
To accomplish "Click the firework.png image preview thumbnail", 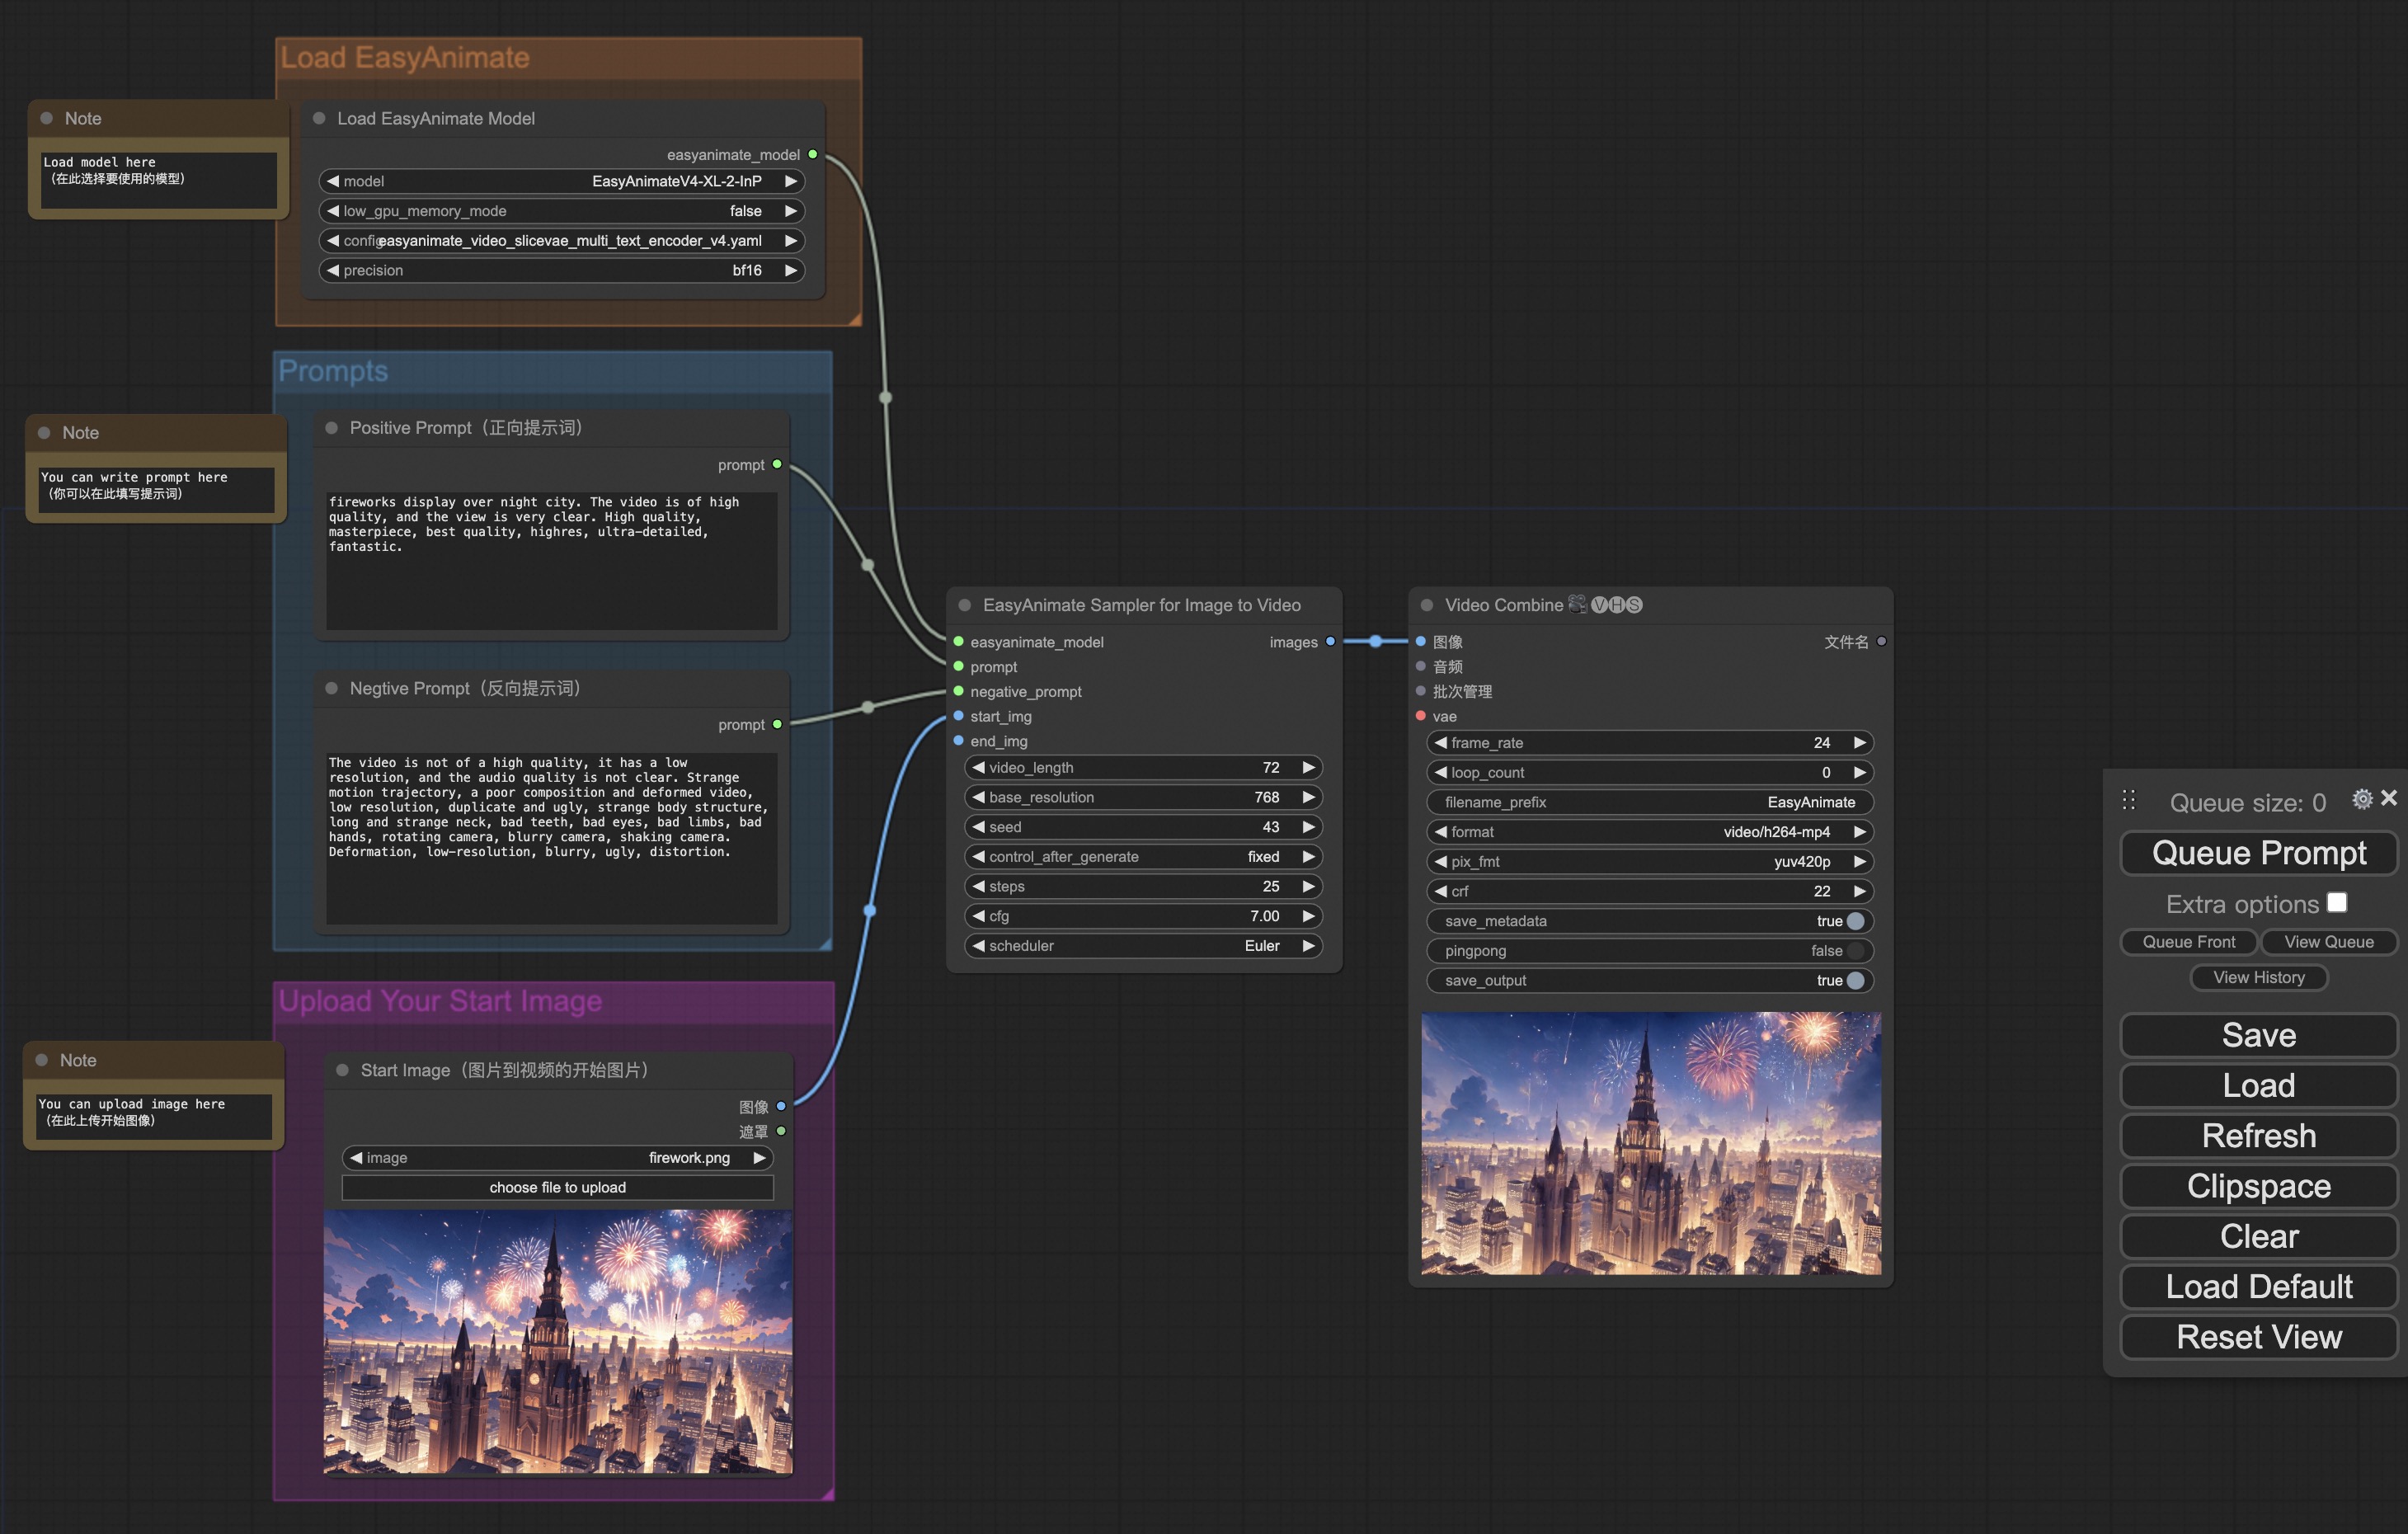I will (x=558, y=1345).
